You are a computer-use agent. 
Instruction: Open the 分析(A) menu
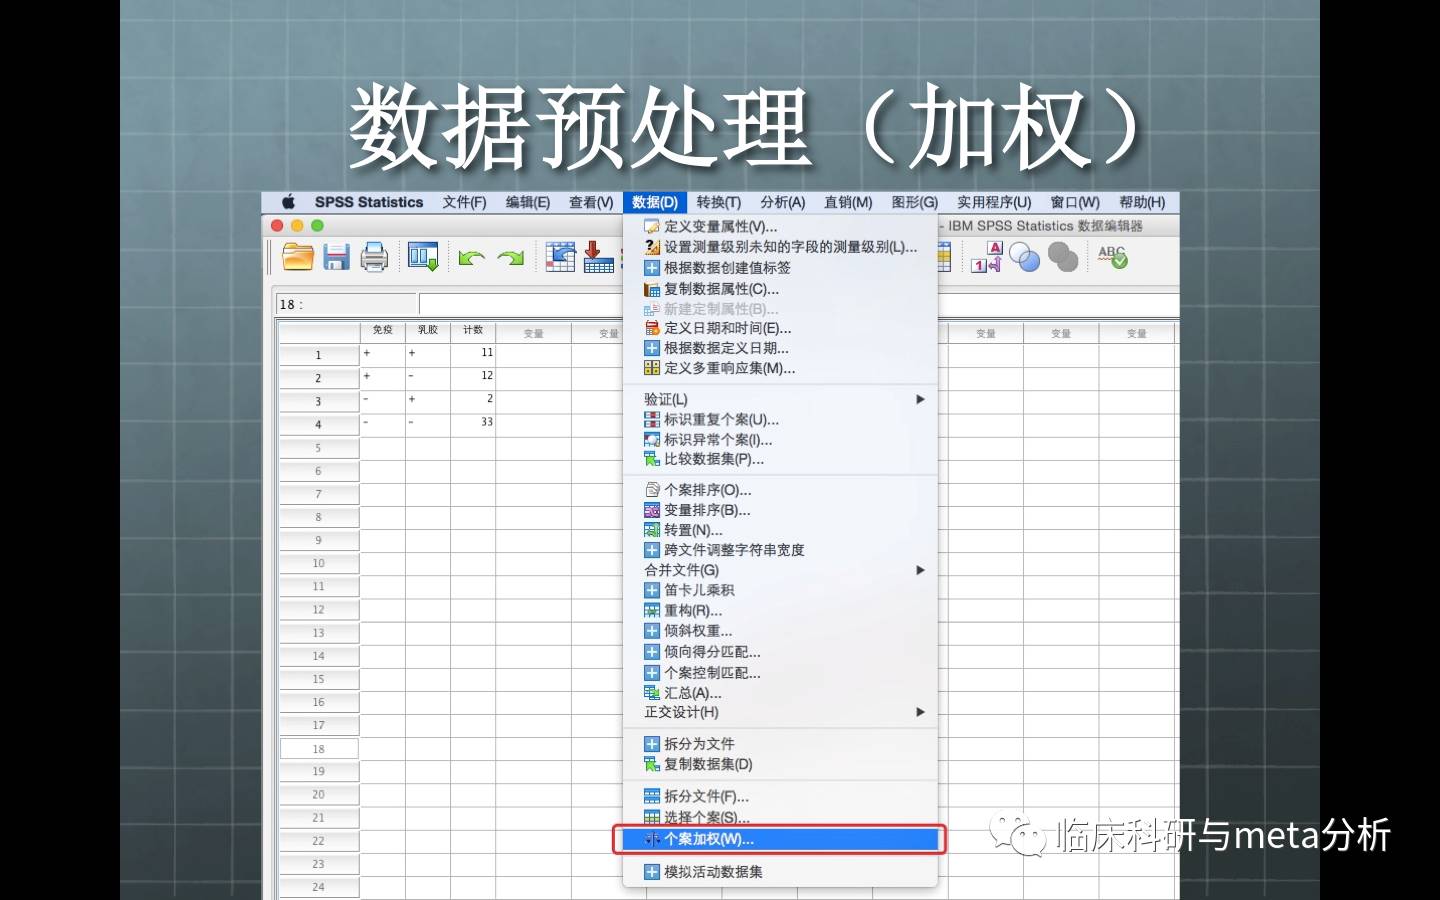(782, 202)
